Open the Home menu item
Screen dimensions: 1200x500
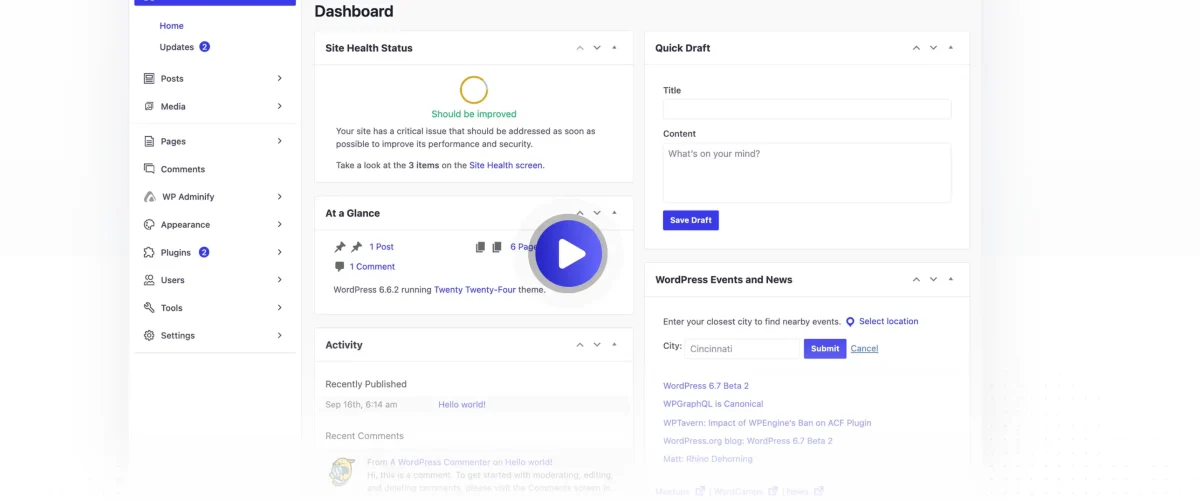[x=171, y=26]
